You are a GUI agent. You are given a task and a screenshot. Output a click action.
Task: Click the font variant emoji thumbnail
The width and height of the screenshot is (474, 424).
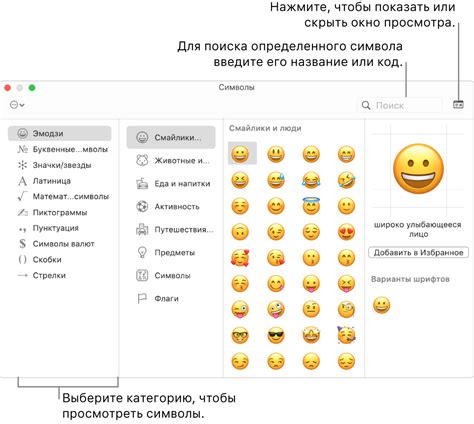tap(381, 305)
